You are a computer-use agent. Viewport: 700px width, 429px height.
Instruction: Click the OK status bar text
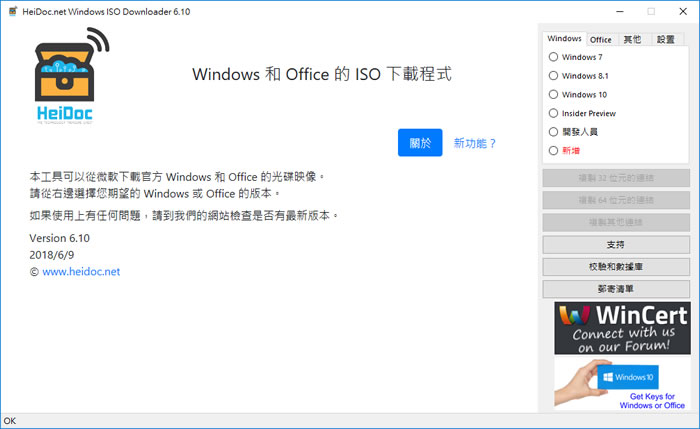10,421
